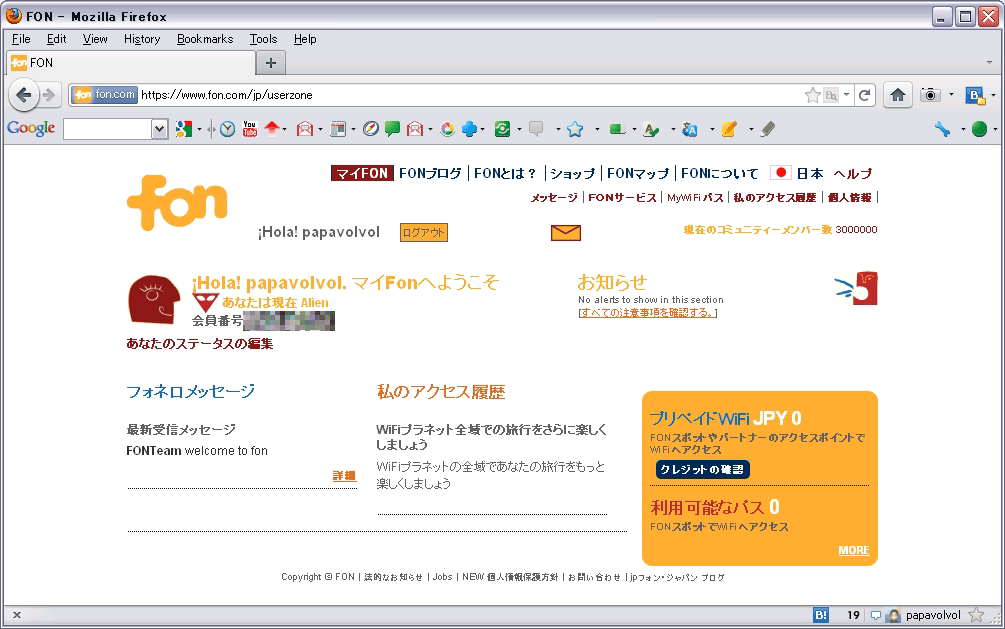Click the green speech bubble toolbar icon
This screenshot has height=629, width=1005.
tap(392, 129)
